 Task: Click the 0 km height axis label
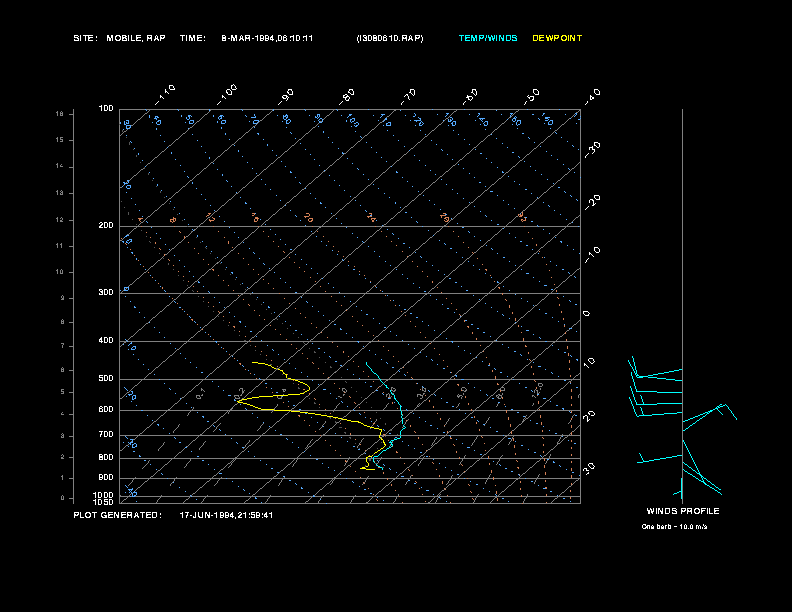63,498
